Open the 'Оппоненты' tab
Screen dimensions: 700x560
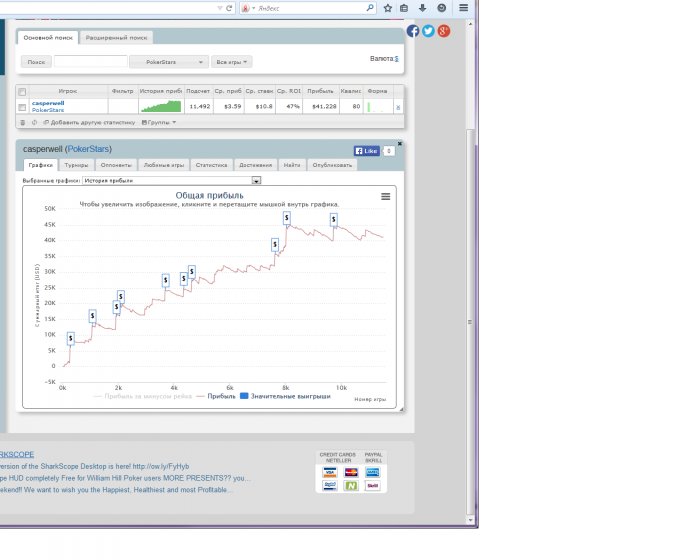[x=116, y=165]
